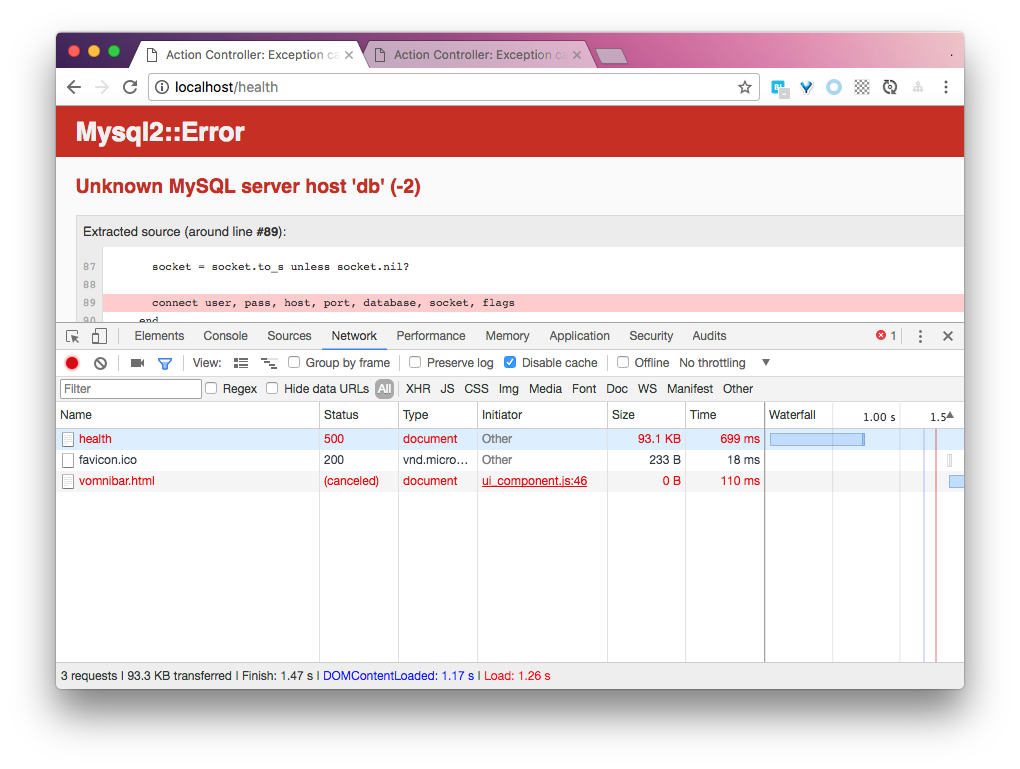Select the health request row

[509, 439]
